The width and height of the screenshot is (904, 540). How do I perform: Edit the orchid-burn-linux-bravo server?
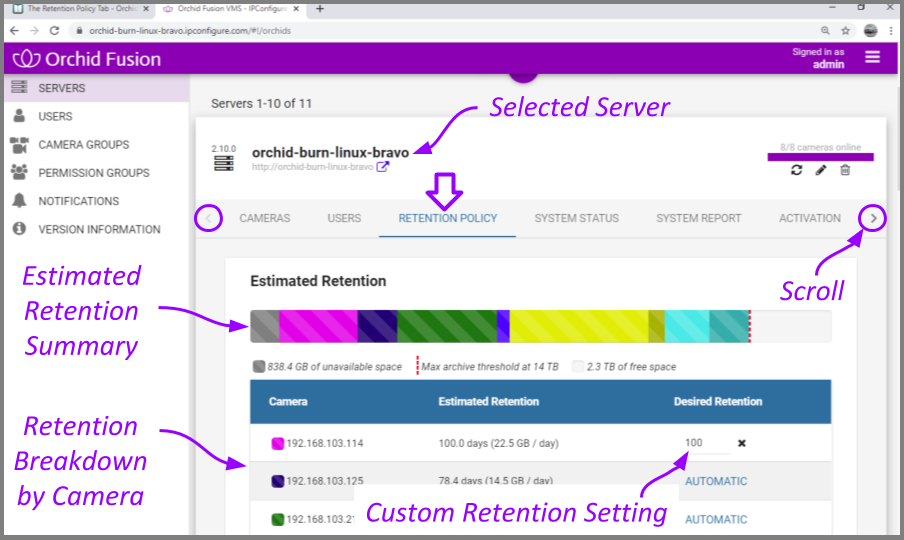(x=820, y=170)
